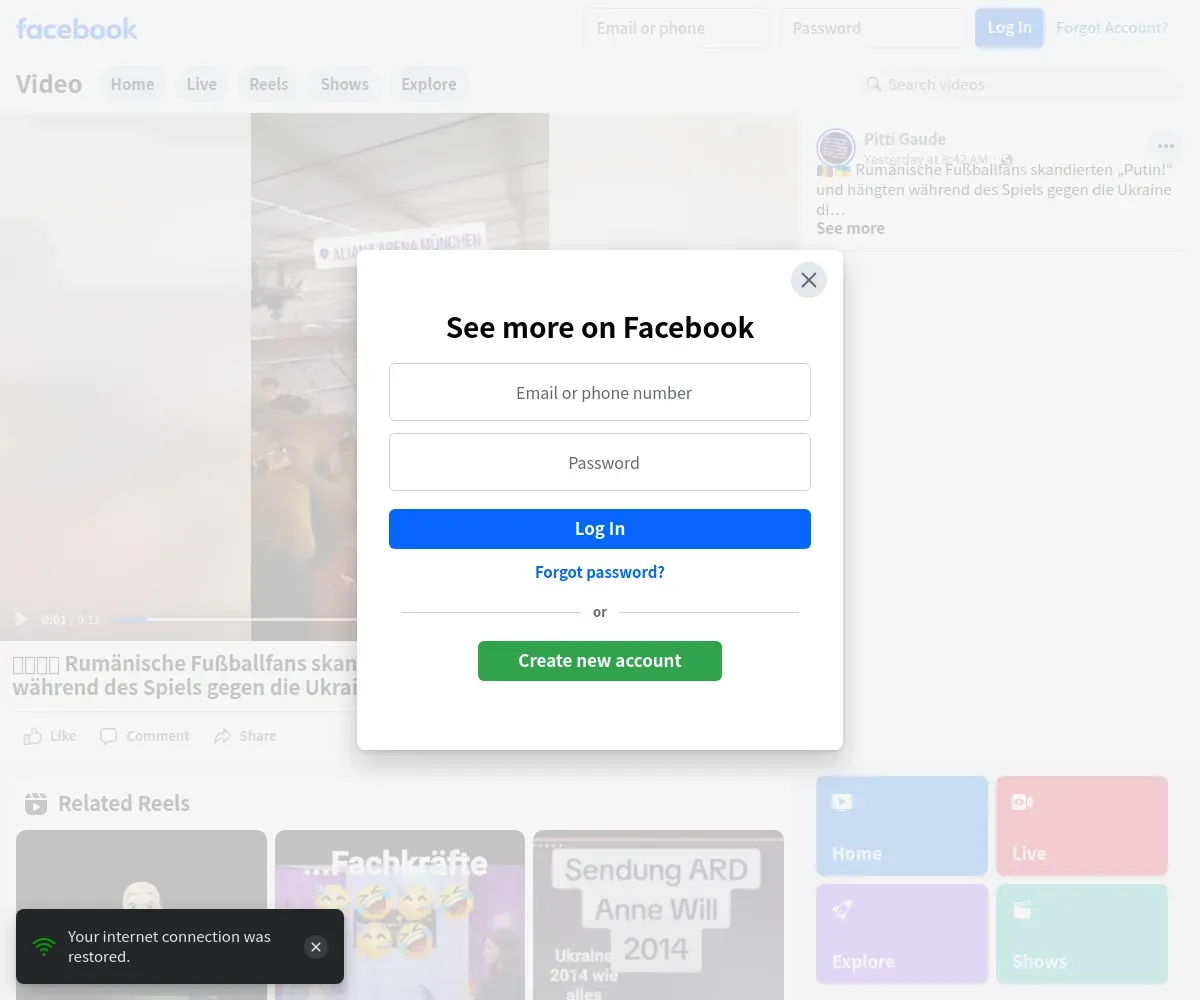Click the Password field in the login dialog
Viewport: 1200px width, 1000px height.
click(600, 462)
